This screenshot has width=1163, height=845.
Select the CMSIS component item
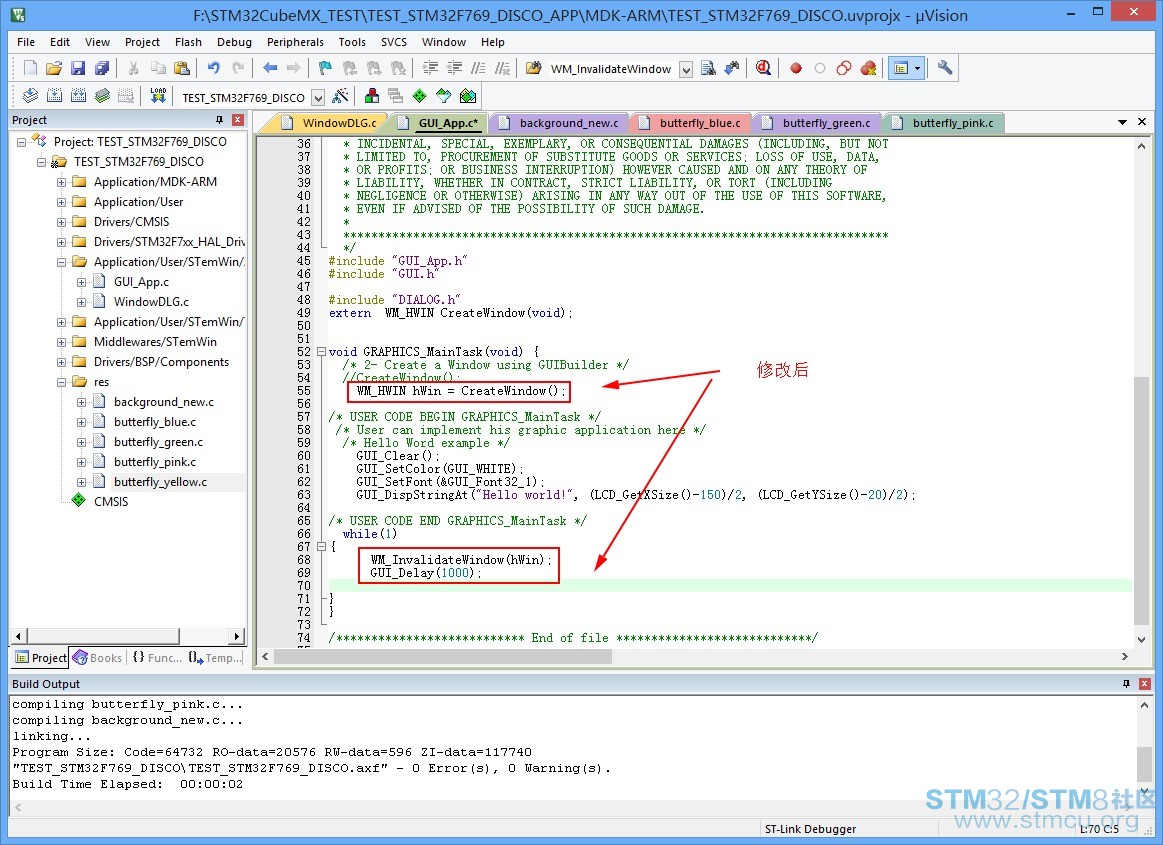tap(111, 502)
